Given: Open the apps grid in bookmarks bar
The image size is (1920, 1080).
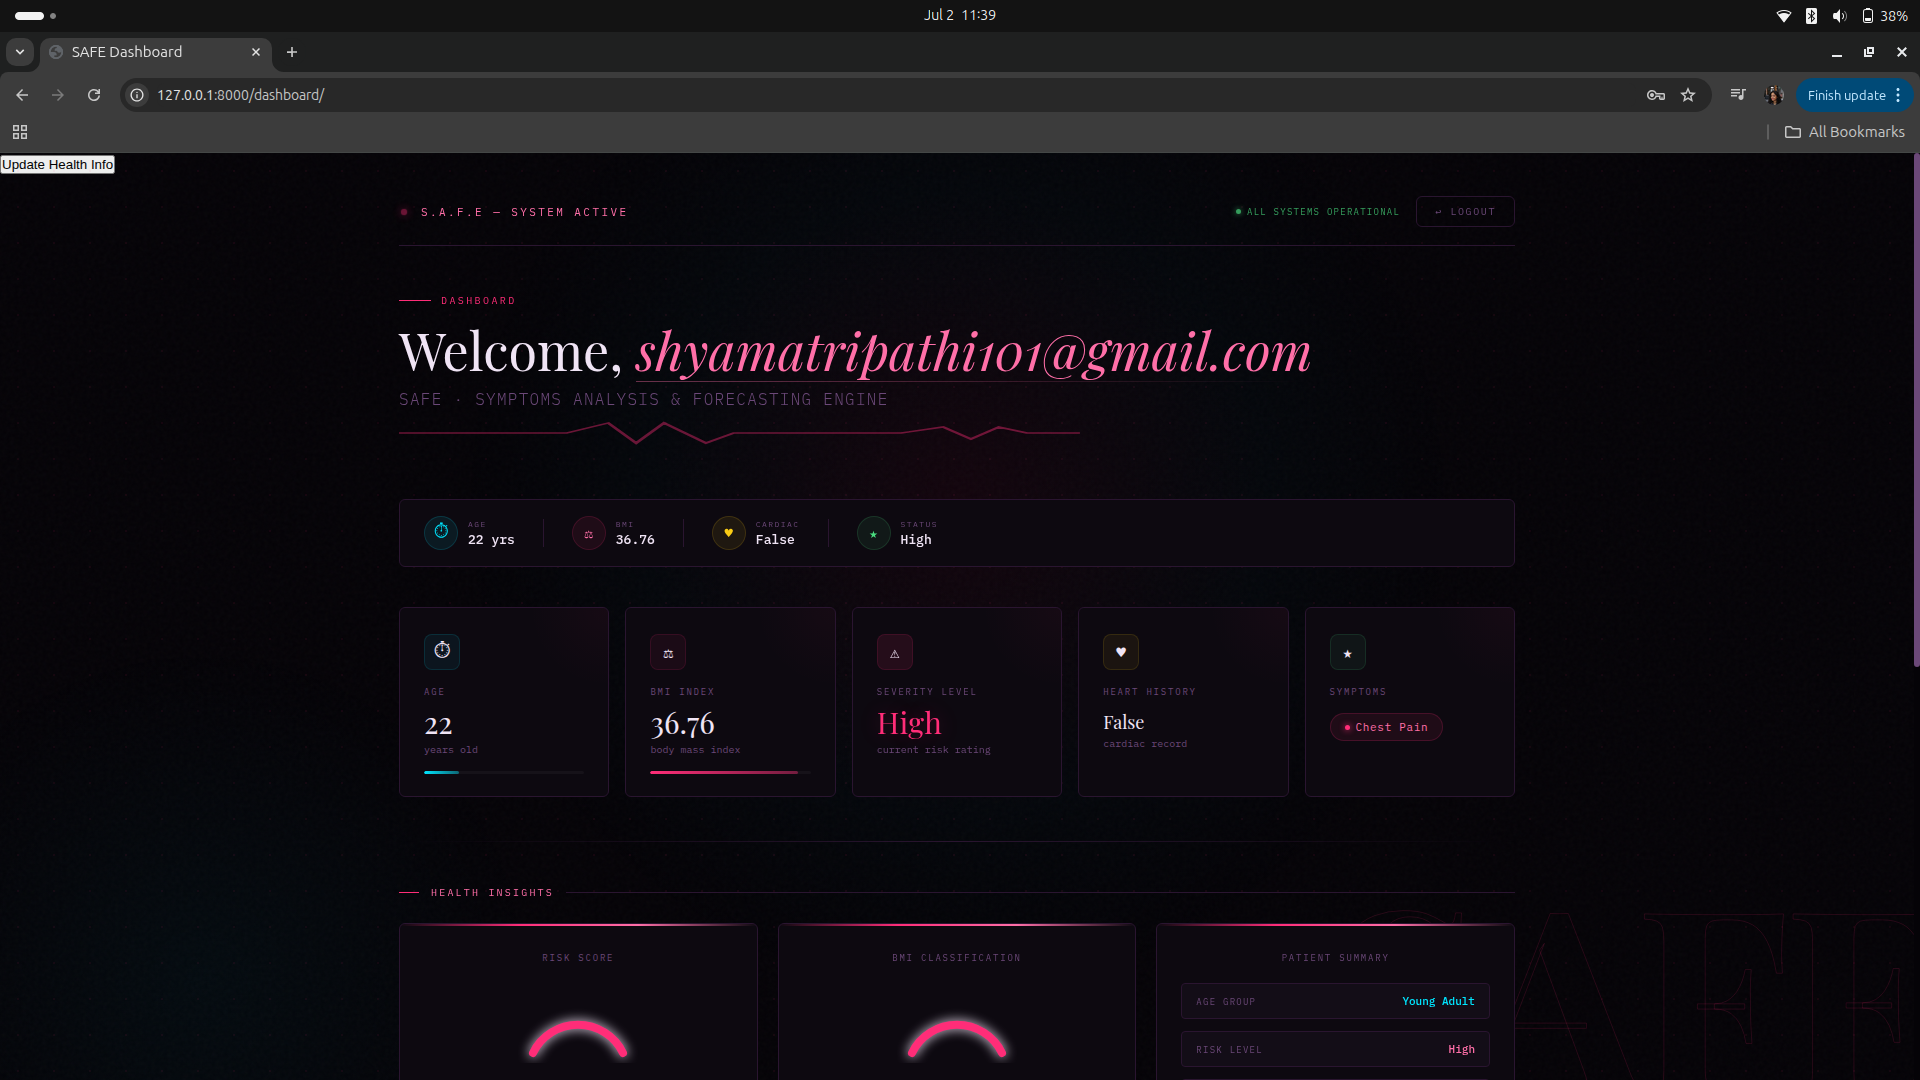Looking at the screenshot, I should tap(20, 132).
